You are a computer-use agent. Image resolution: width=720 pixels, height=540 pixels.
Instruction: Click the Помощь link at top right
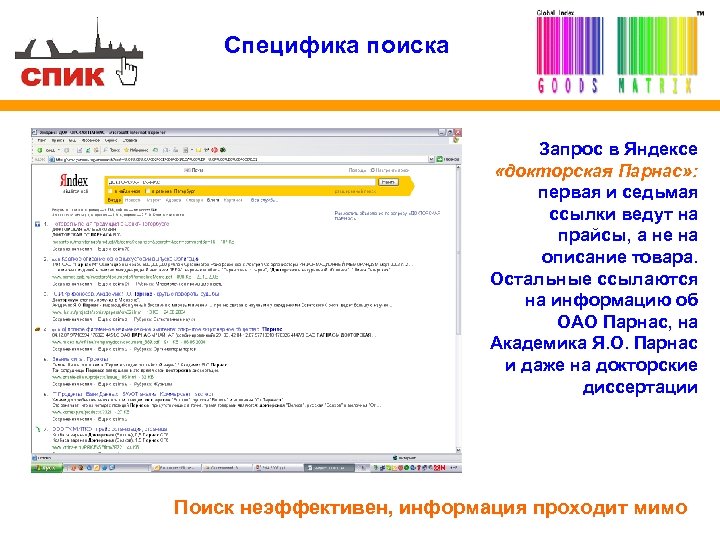point(357,170)
